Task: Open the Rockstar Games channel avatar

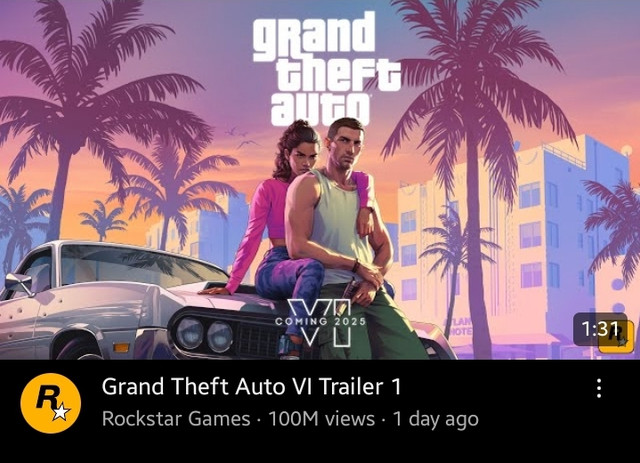Action: (51, 403)
